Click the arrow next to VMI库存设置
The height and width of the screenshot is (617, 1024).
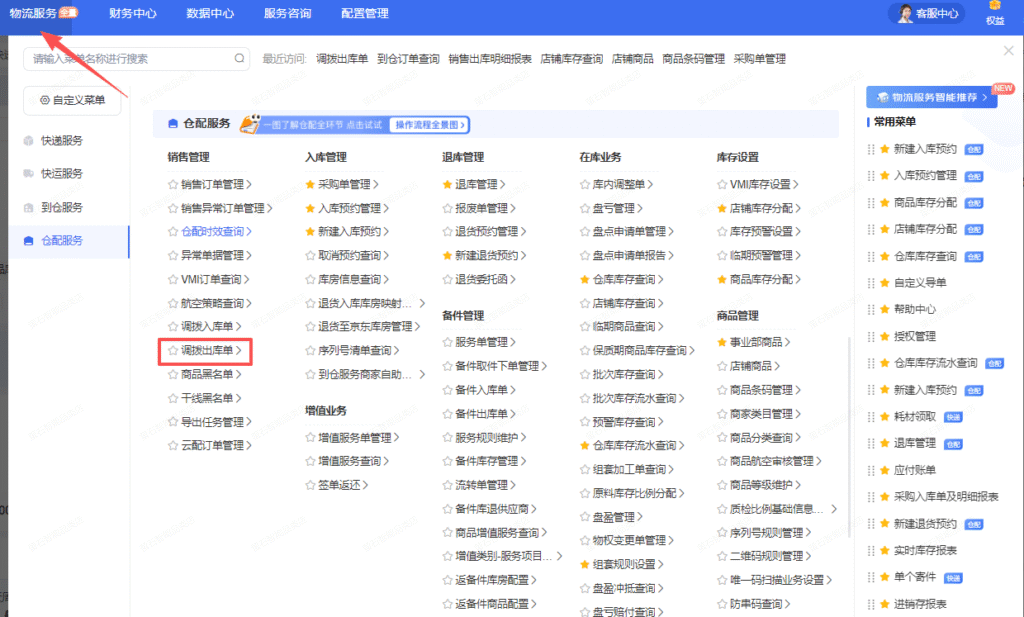(x=796, y=184)
